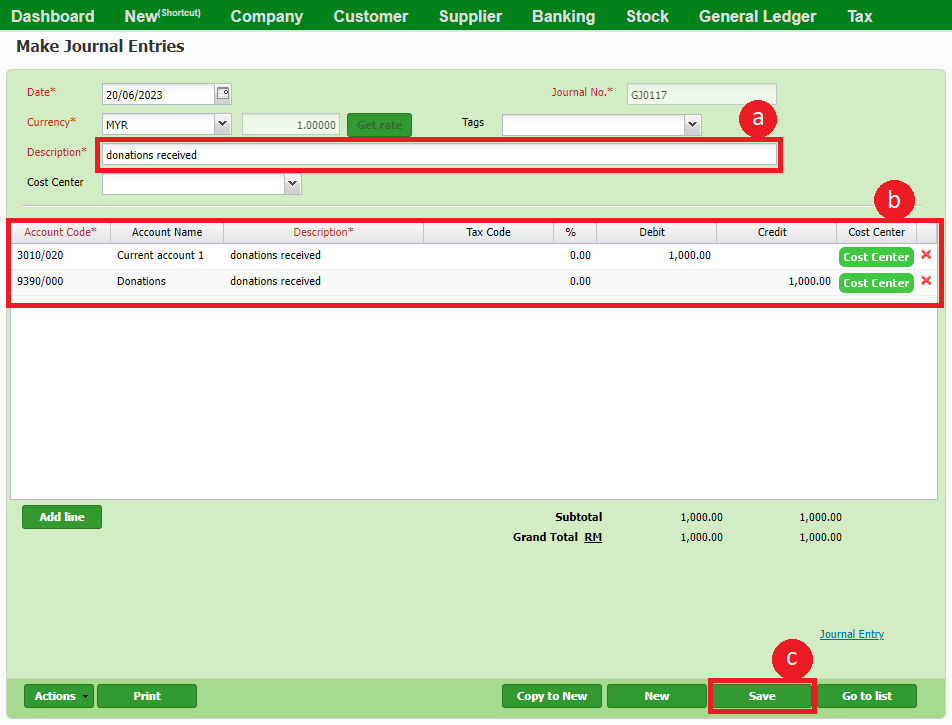Click the Add line button
This screenshot has width=952, height=725.
(x=62, y=517)
